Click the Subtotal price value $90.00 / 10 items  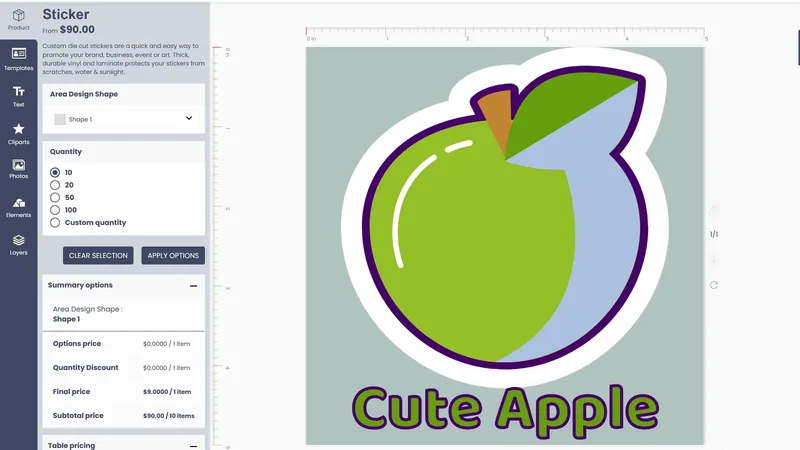click(168, 416)
